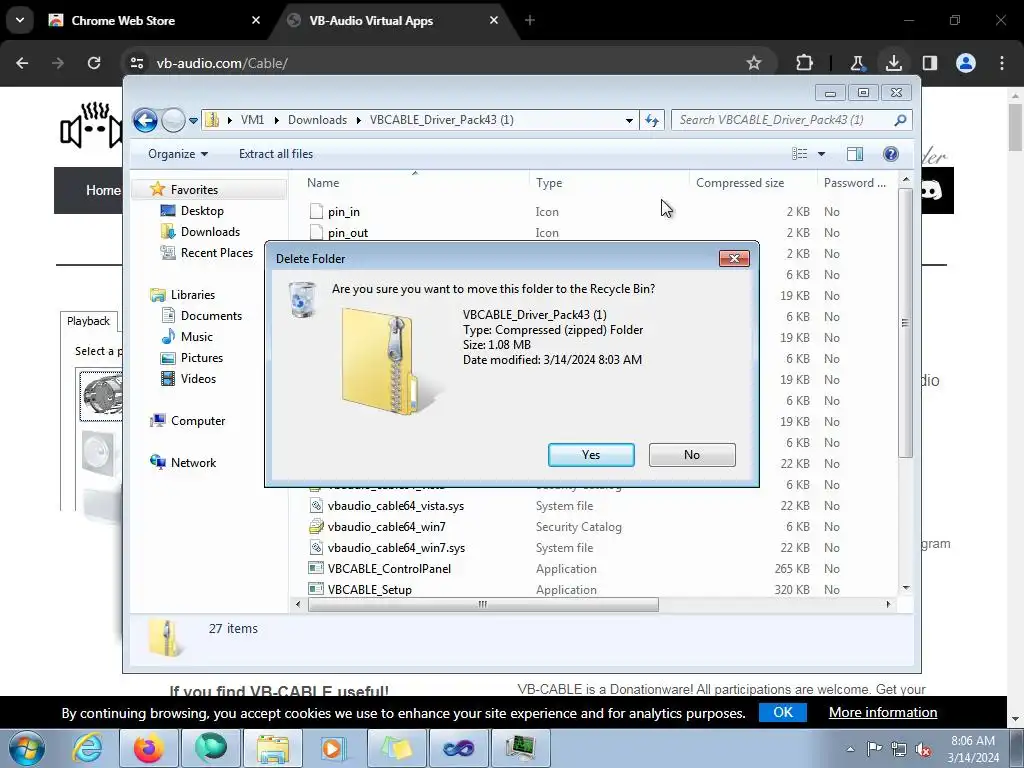The image size is (1024, 768).
Task: Launch Internet Explorer from taskbar
Action: click(86, 748)
